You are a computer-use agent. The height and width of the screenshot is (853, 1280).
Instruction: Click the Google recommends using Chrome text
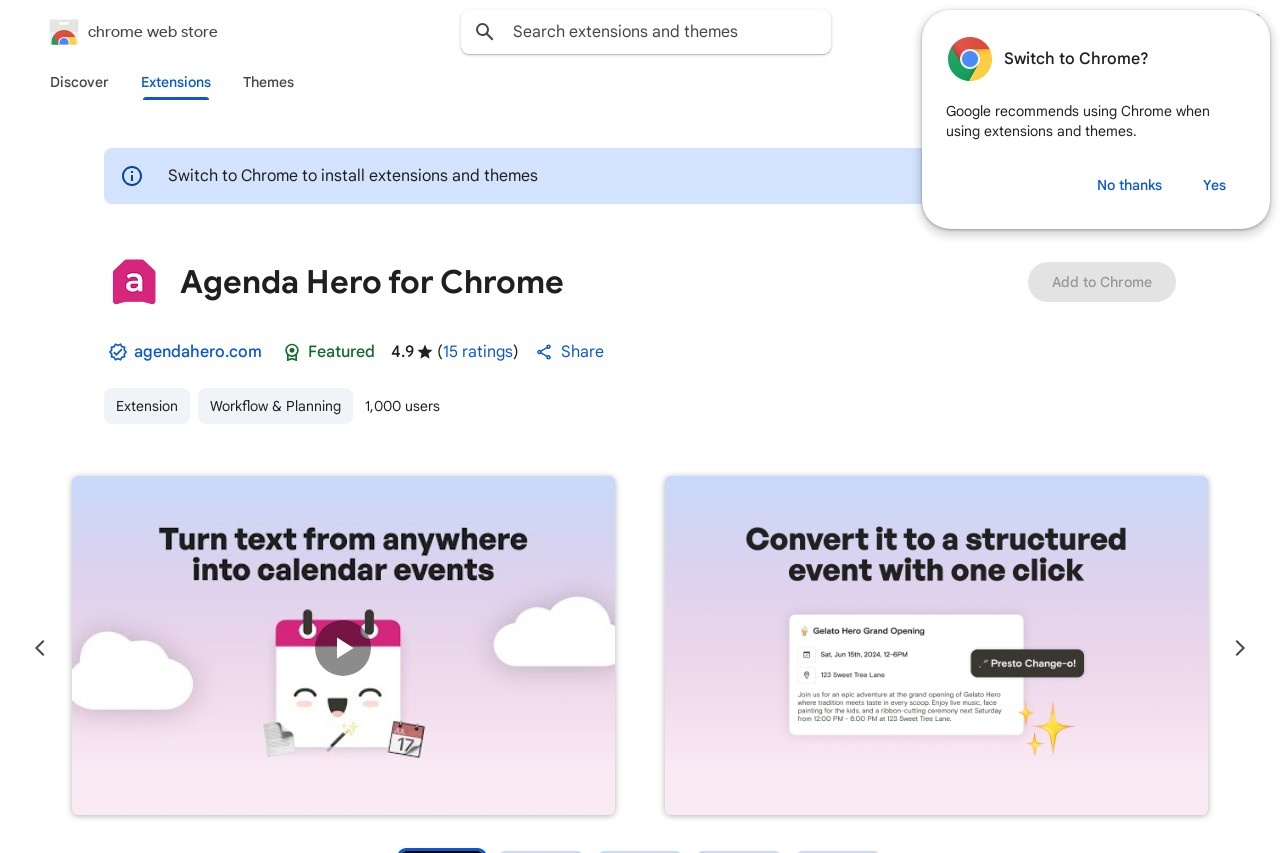1078,121
